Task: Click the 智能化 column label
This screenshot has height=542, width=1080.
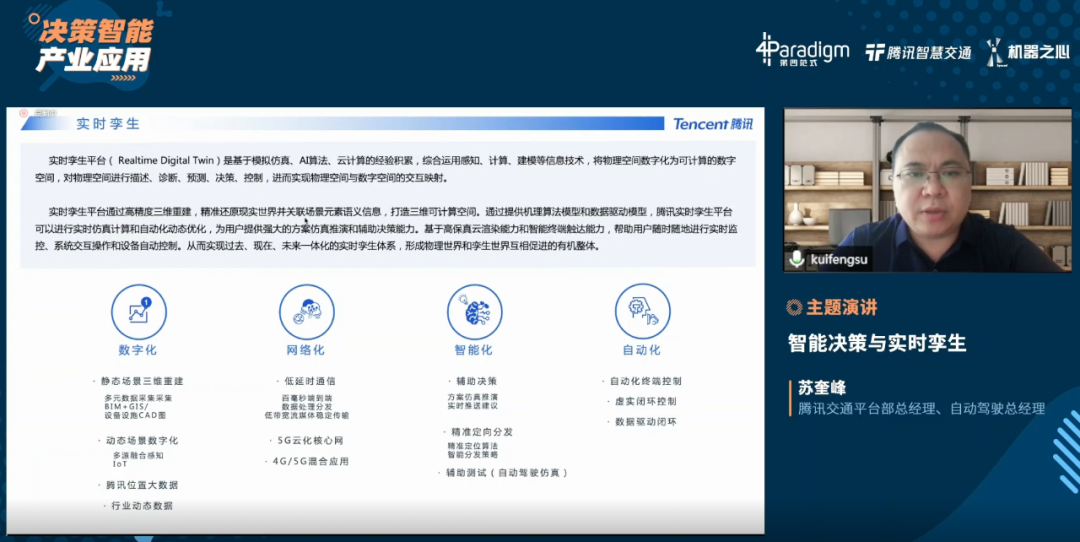Action: click(x=474, y=350)
